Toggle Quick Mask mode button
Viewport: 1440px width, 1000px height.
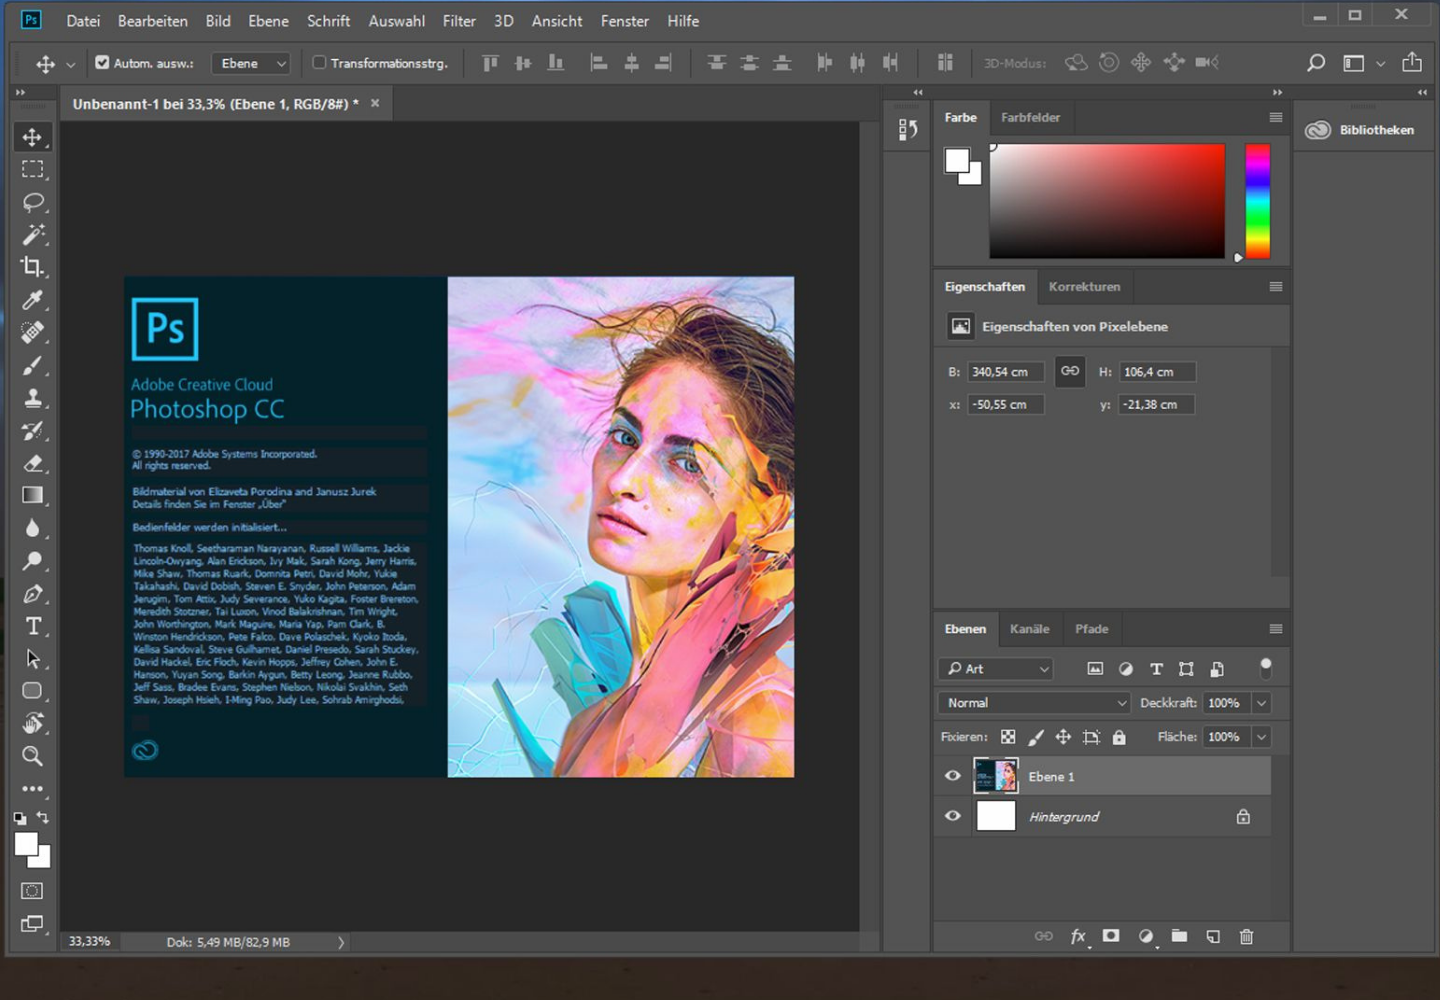click(33, 891)
